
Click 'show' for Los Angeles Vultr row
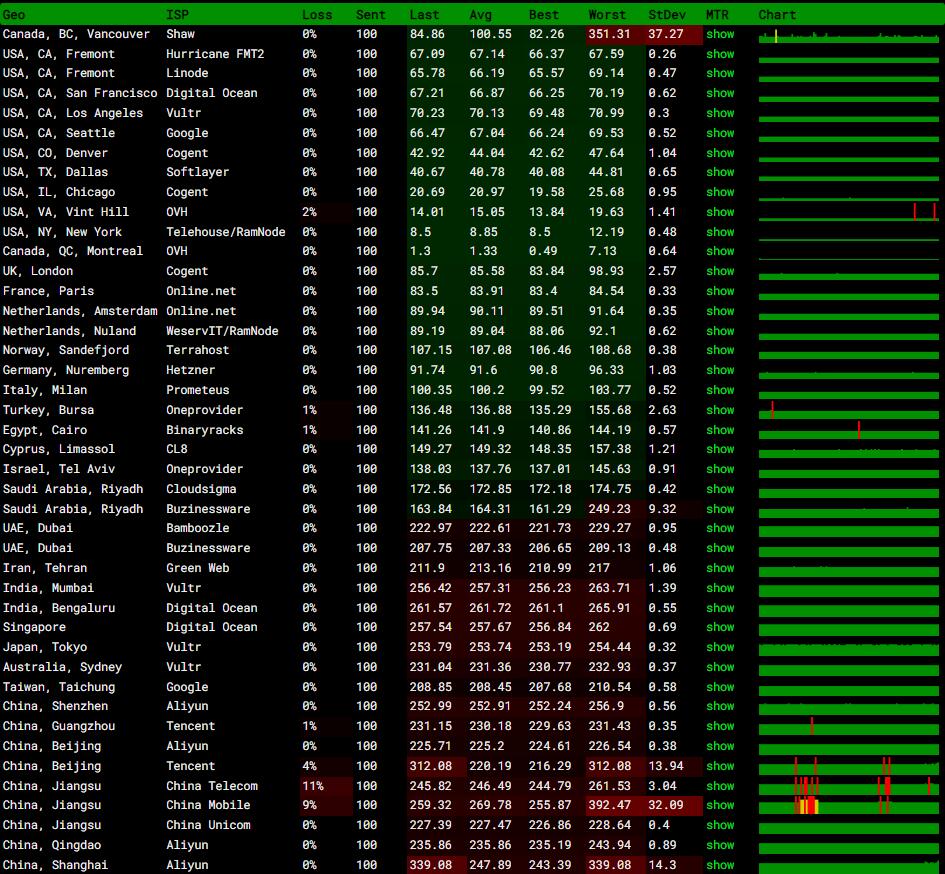point(720,113)
